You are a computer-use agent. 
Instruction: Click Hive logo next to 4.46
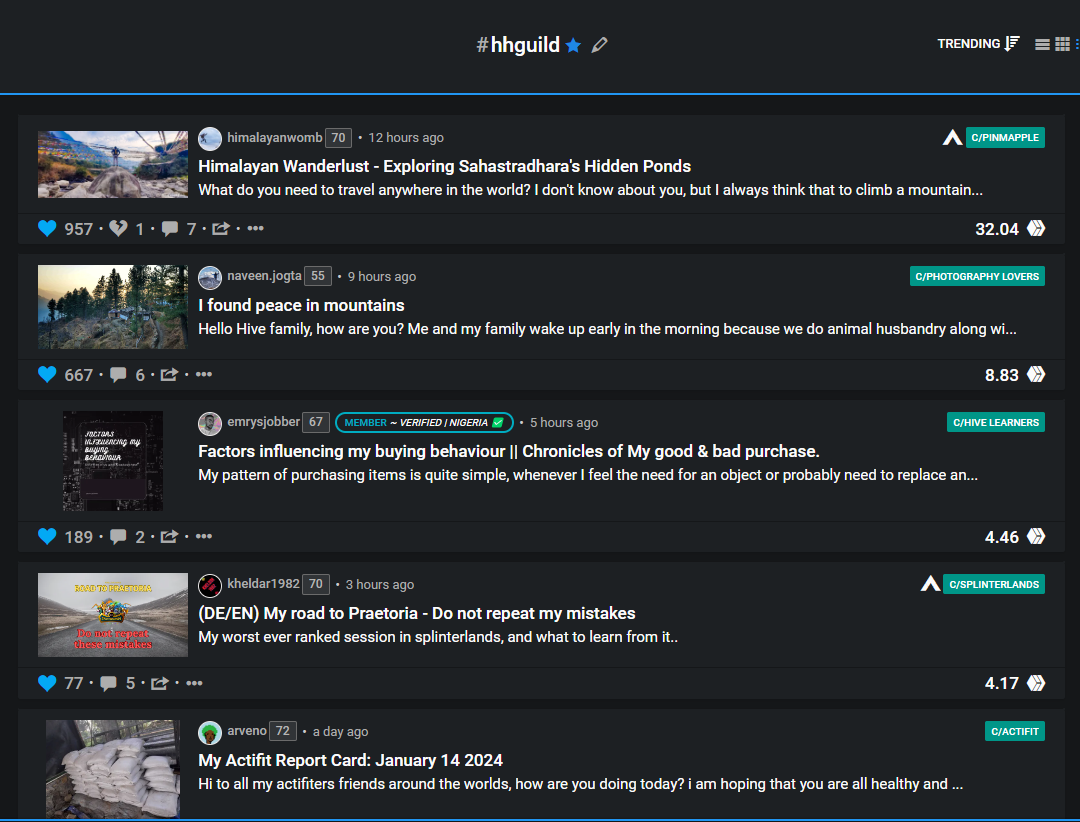1036,536
